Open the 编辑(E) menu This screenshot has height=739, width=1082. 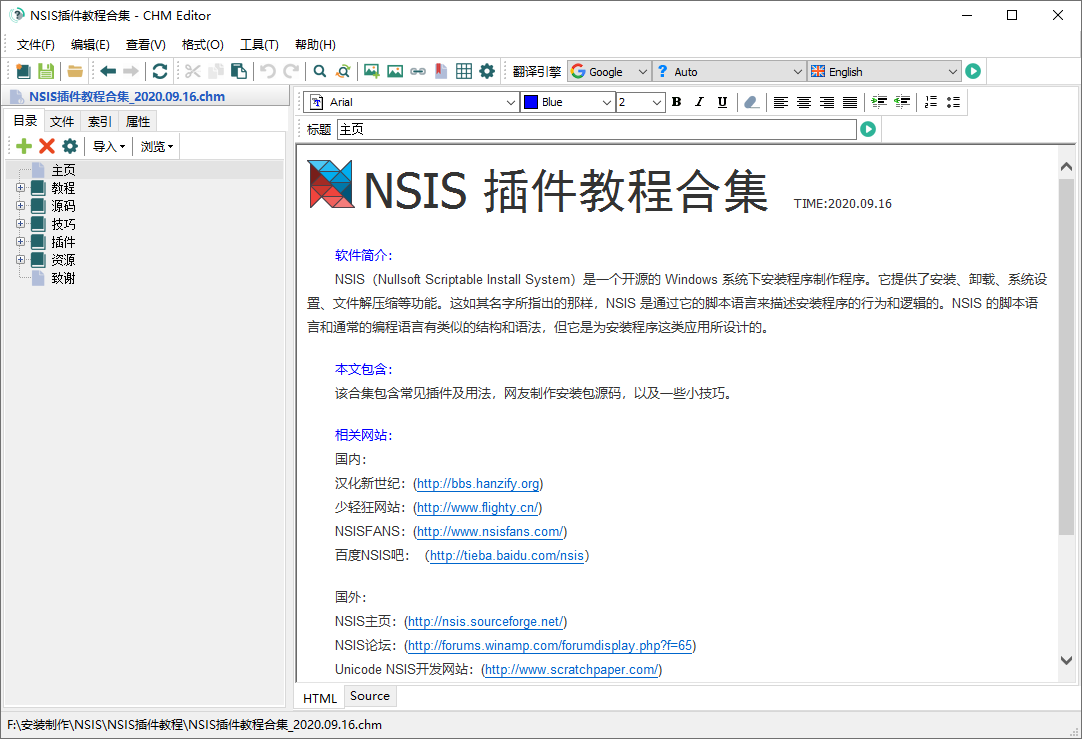coord(90,45)
